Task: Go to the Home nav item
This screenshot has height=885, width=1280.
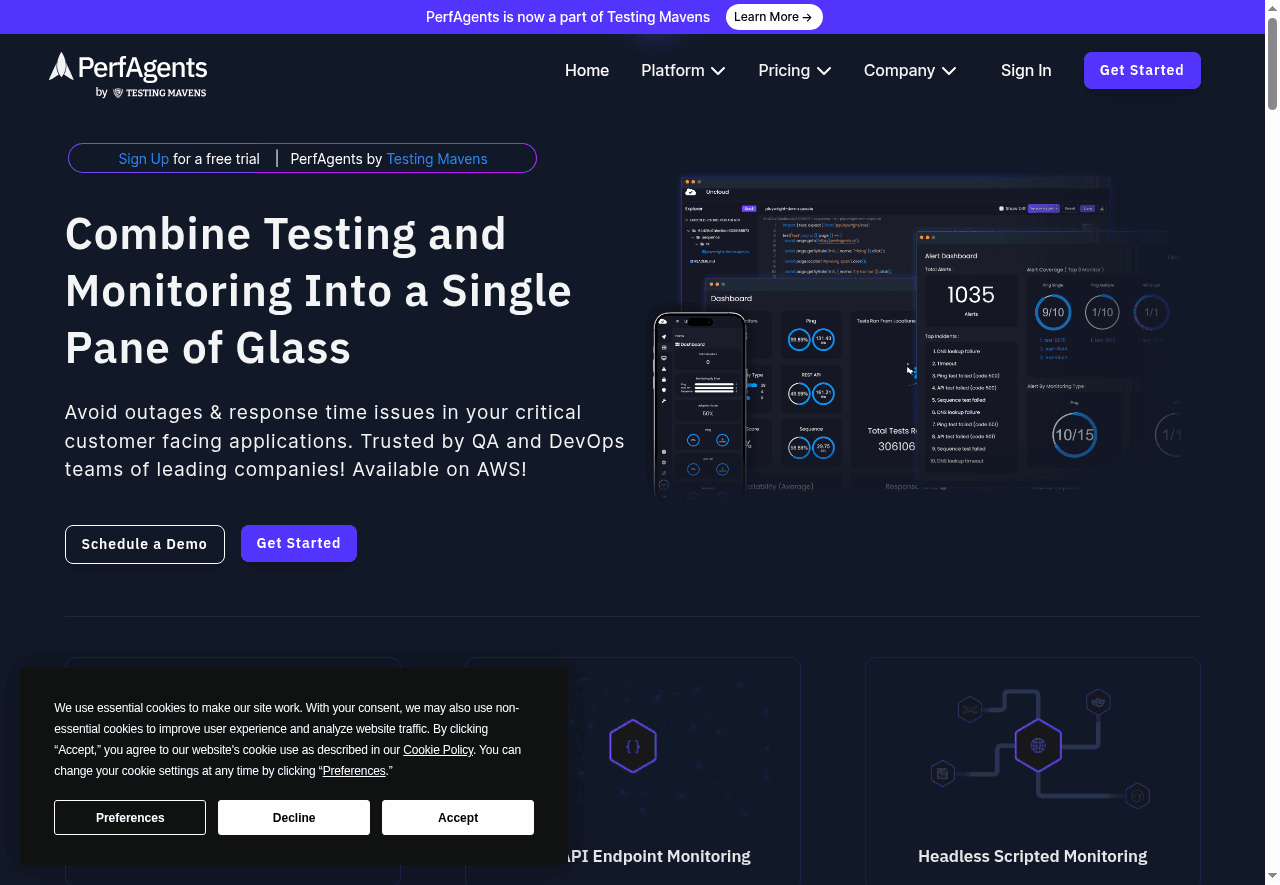Action: tap(587, 70)
